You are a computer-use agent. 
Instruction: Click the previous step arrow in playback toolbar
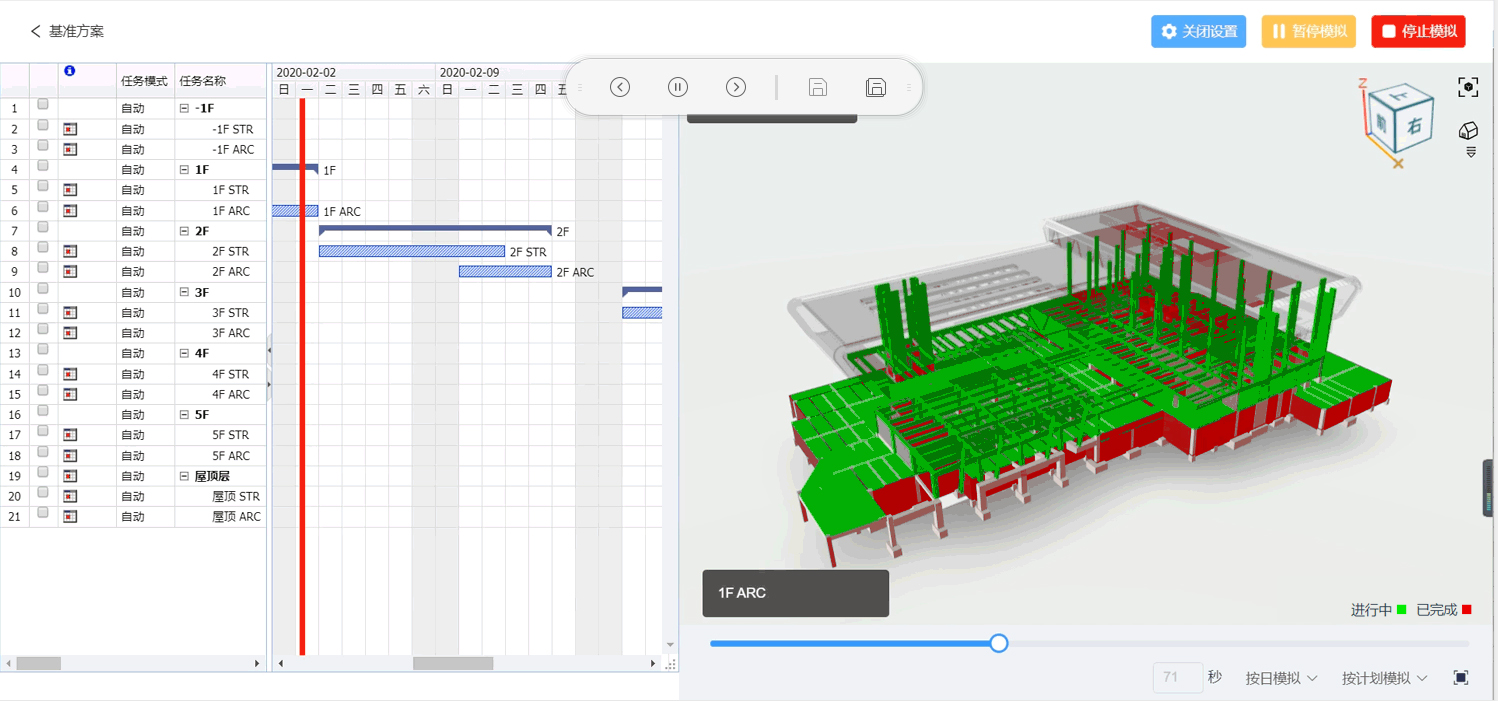[620, 87]
